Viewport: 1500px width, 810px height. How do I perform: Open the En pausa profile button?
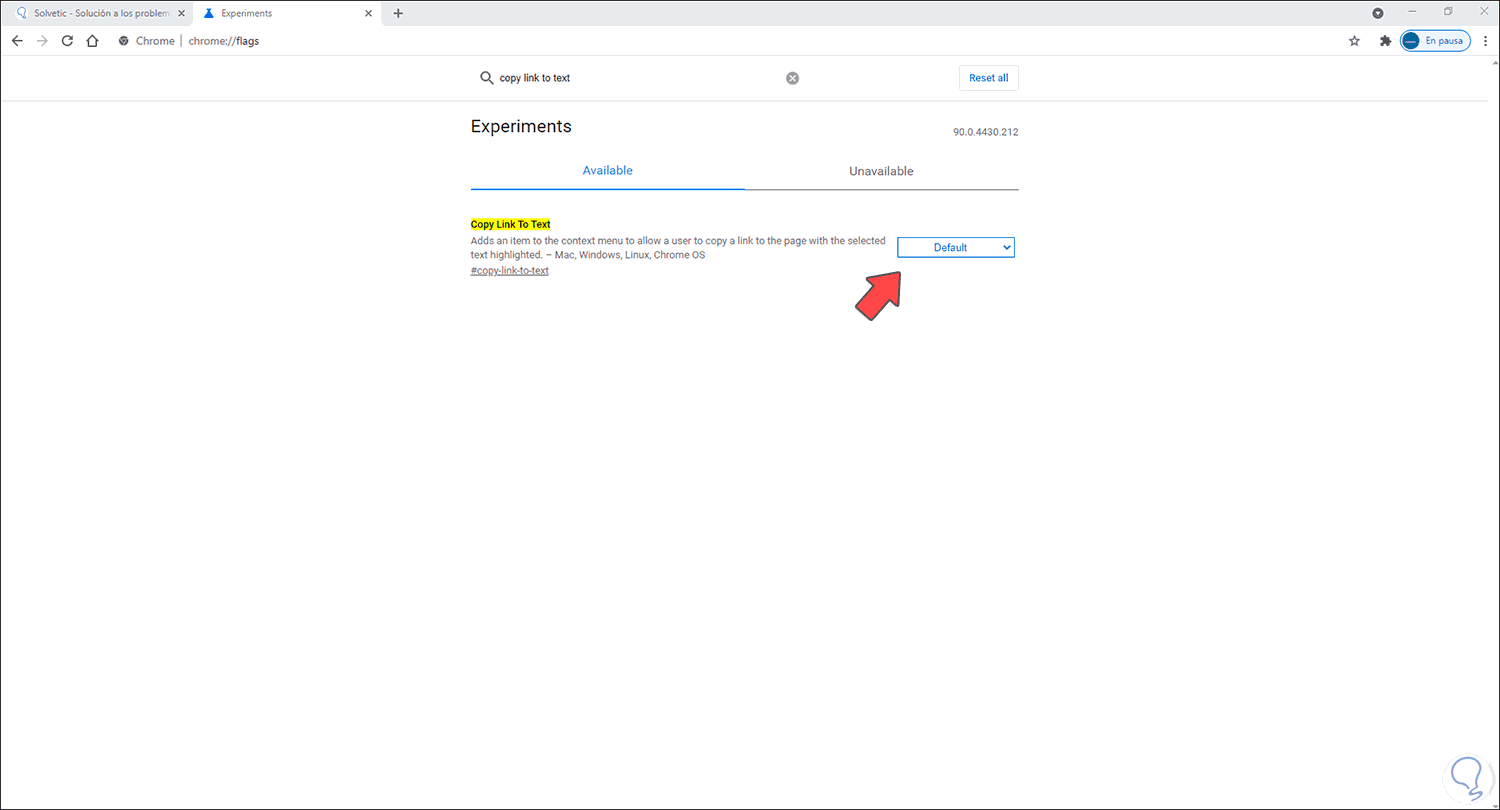coord(1435,41)
